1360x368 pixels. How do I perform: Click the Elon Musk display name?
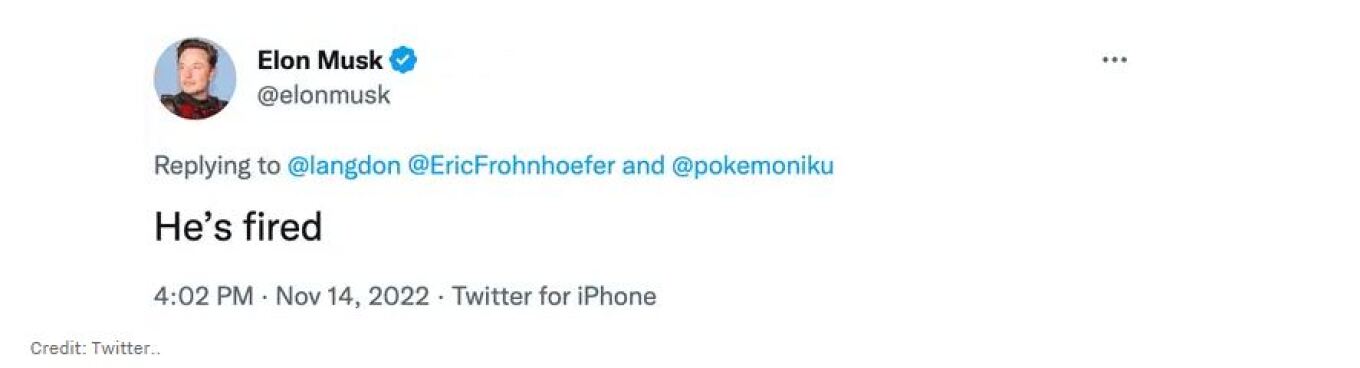[320, 60]
